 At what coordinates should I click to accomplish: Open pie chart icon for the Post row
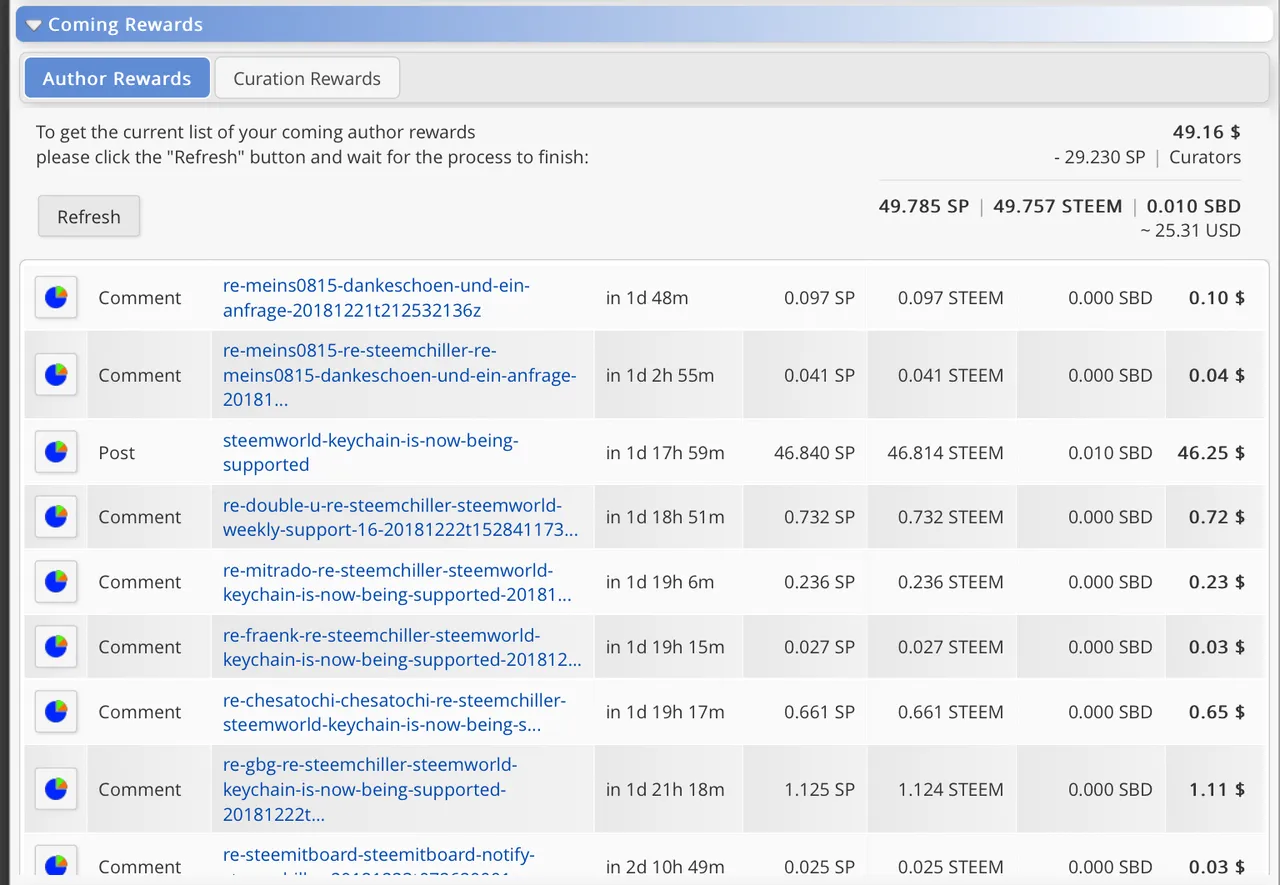[x=56, y=453]
